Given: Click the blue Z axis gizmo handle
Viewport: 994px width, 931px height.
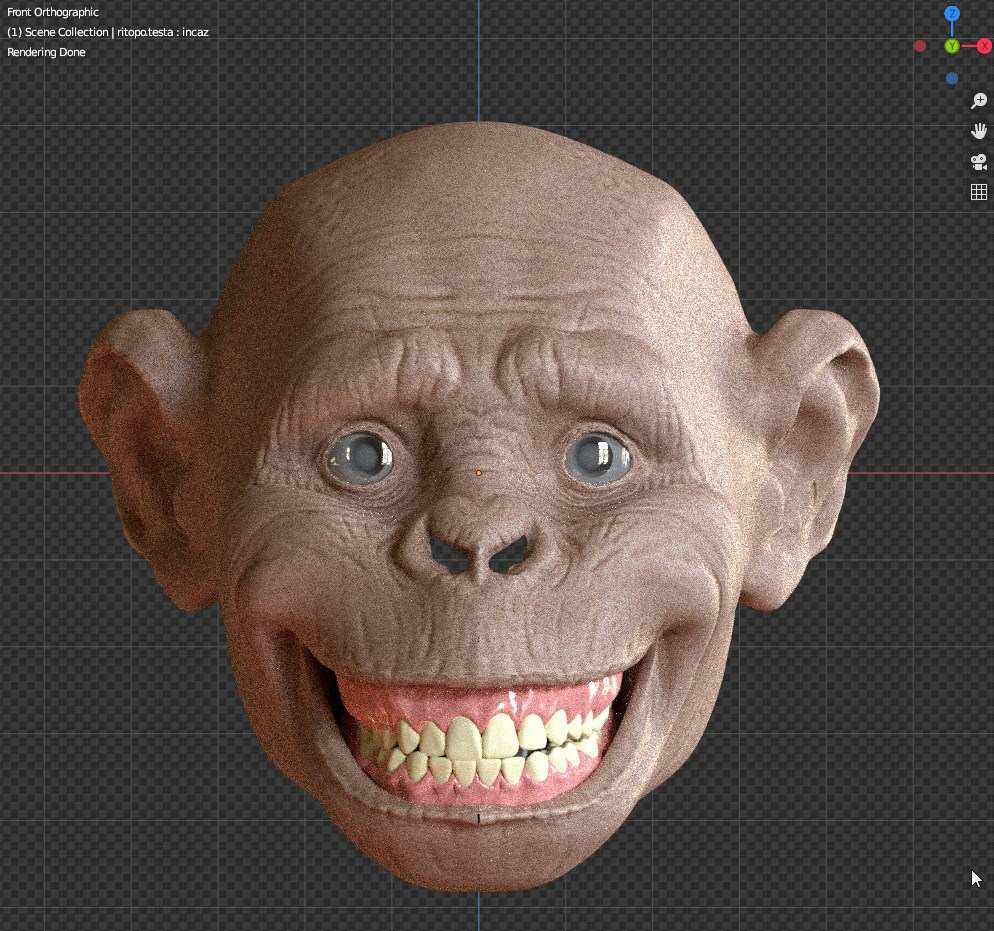Looking at the screenshot, I should point(952,13).
